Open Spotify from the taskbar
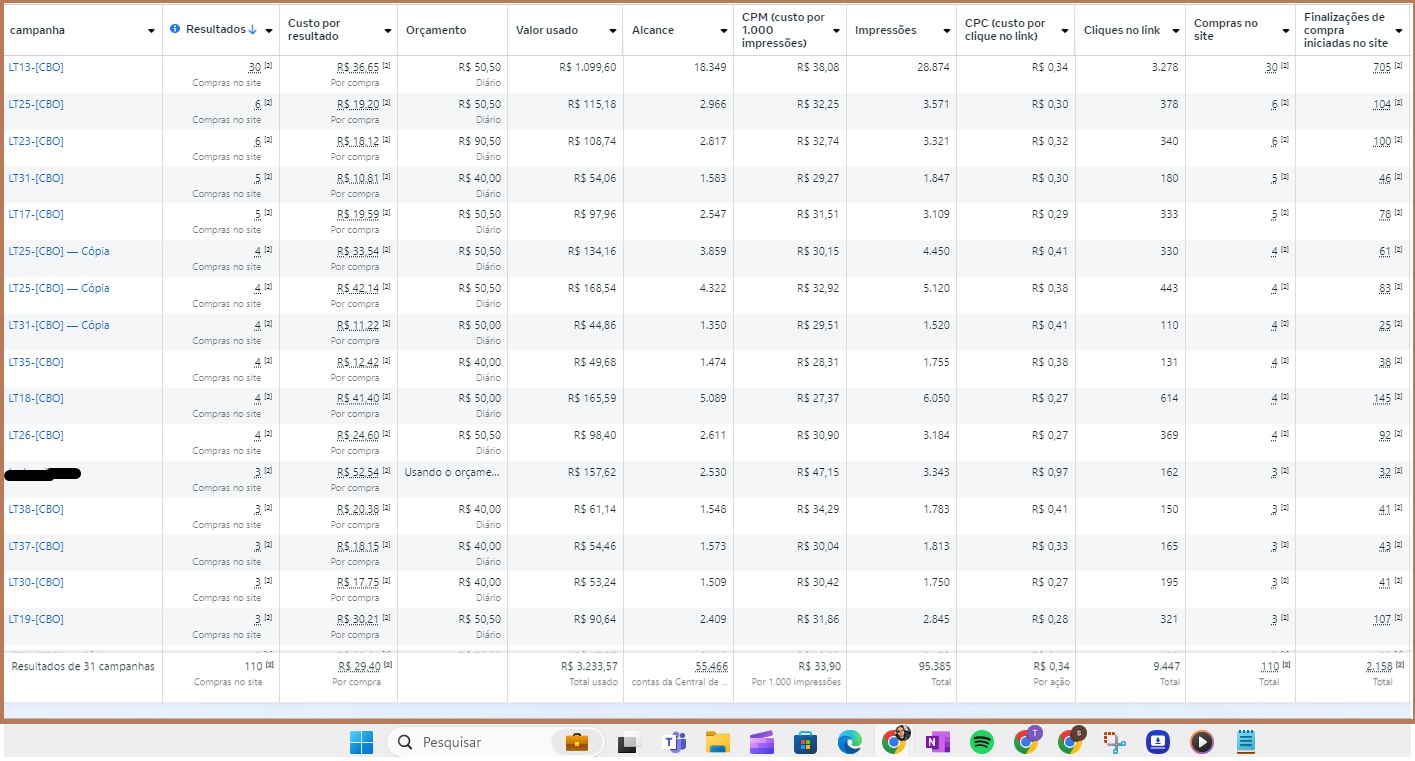 pyautogui.click(x=982, y=742)
